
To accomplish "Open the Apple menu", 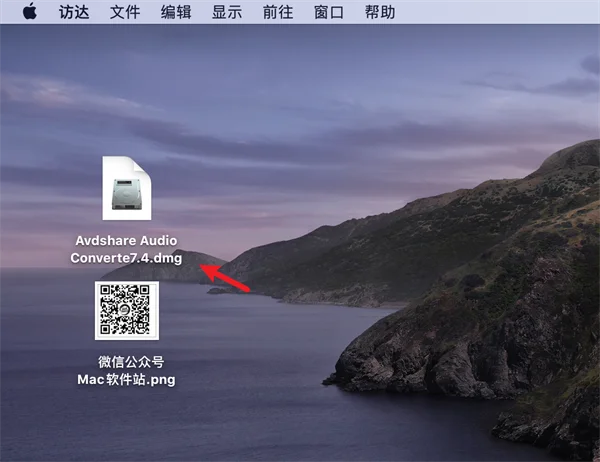I will [x=30, y=11].
